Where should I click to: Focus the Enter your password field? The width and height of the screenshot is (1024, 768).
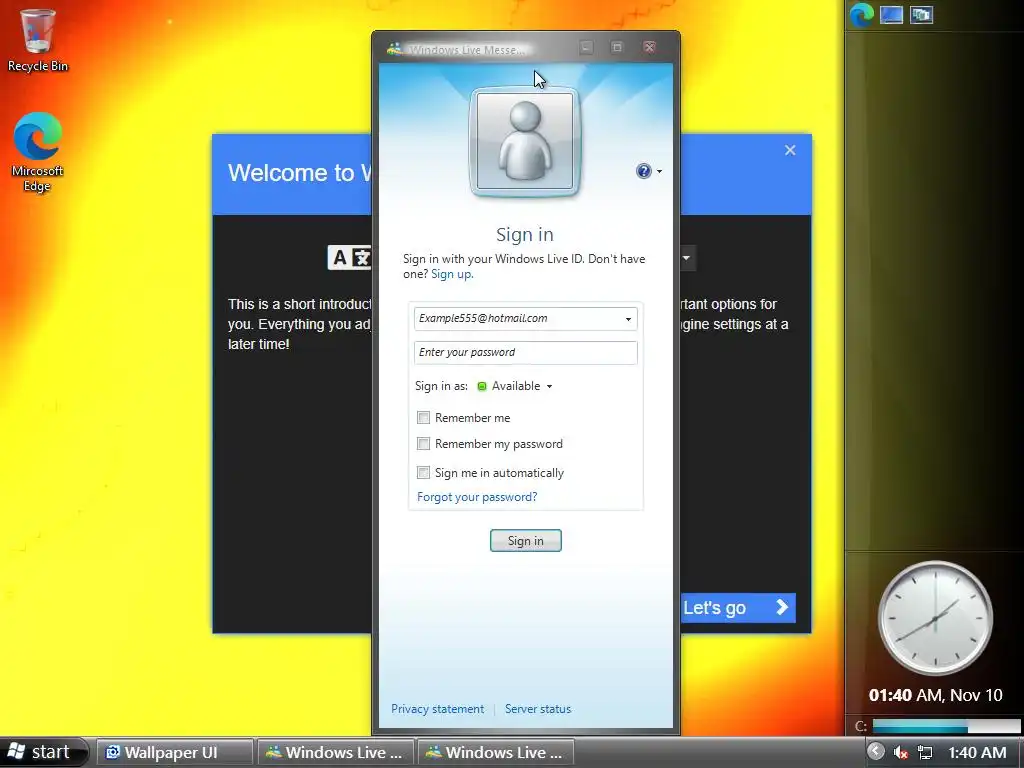526,353
